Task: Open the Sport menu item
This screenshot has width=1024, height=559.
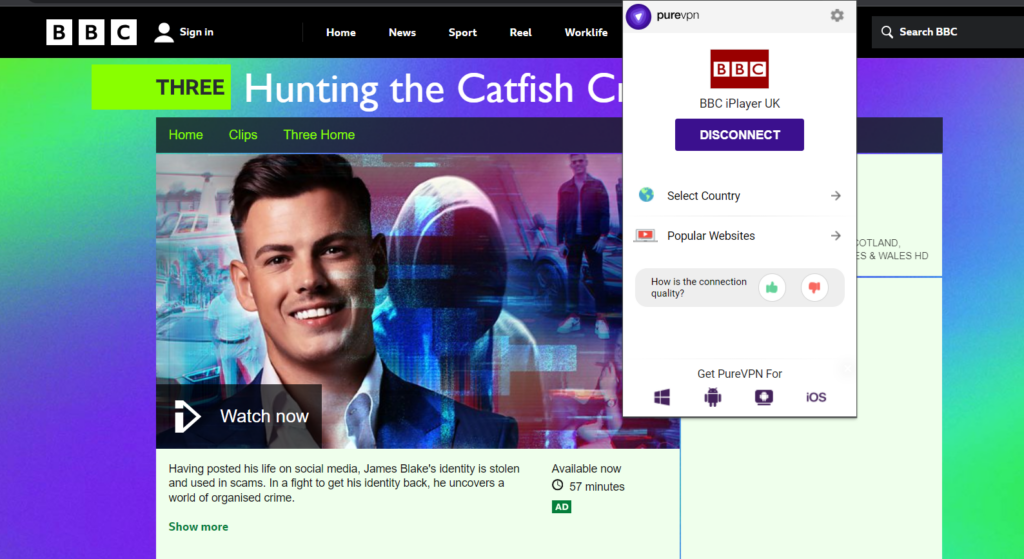Action: coord(462,32)
